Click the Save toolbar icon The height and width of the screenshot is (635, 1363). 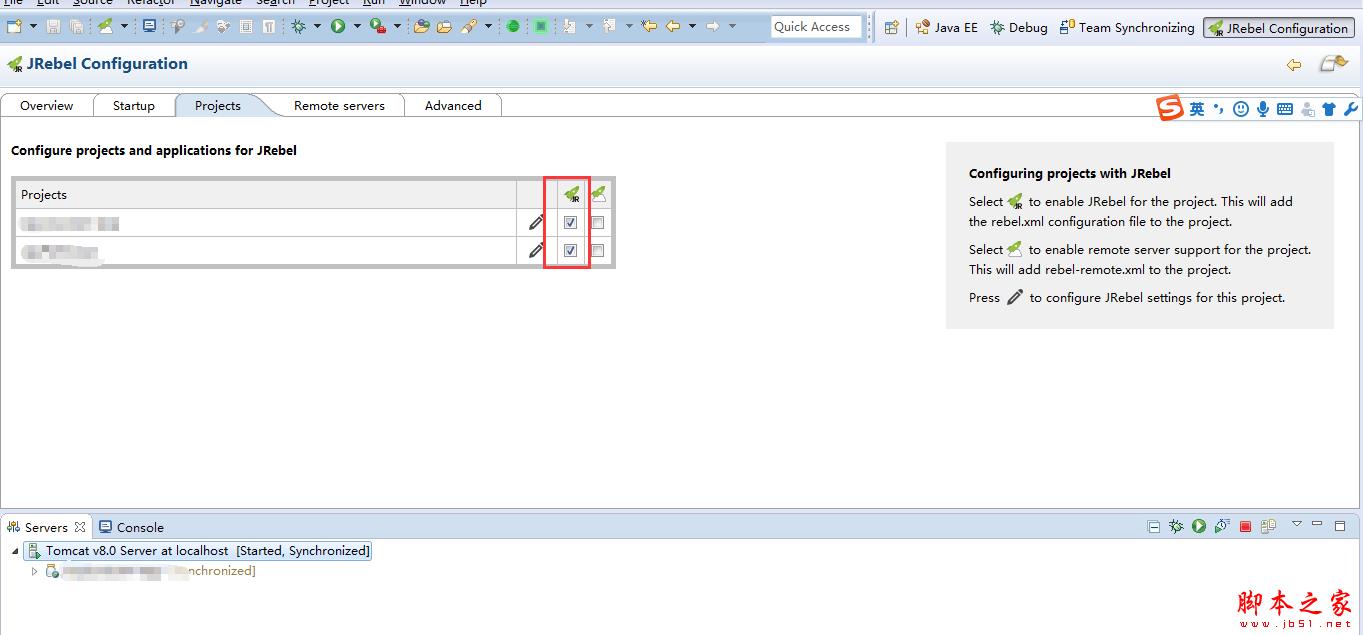point(53,27)
